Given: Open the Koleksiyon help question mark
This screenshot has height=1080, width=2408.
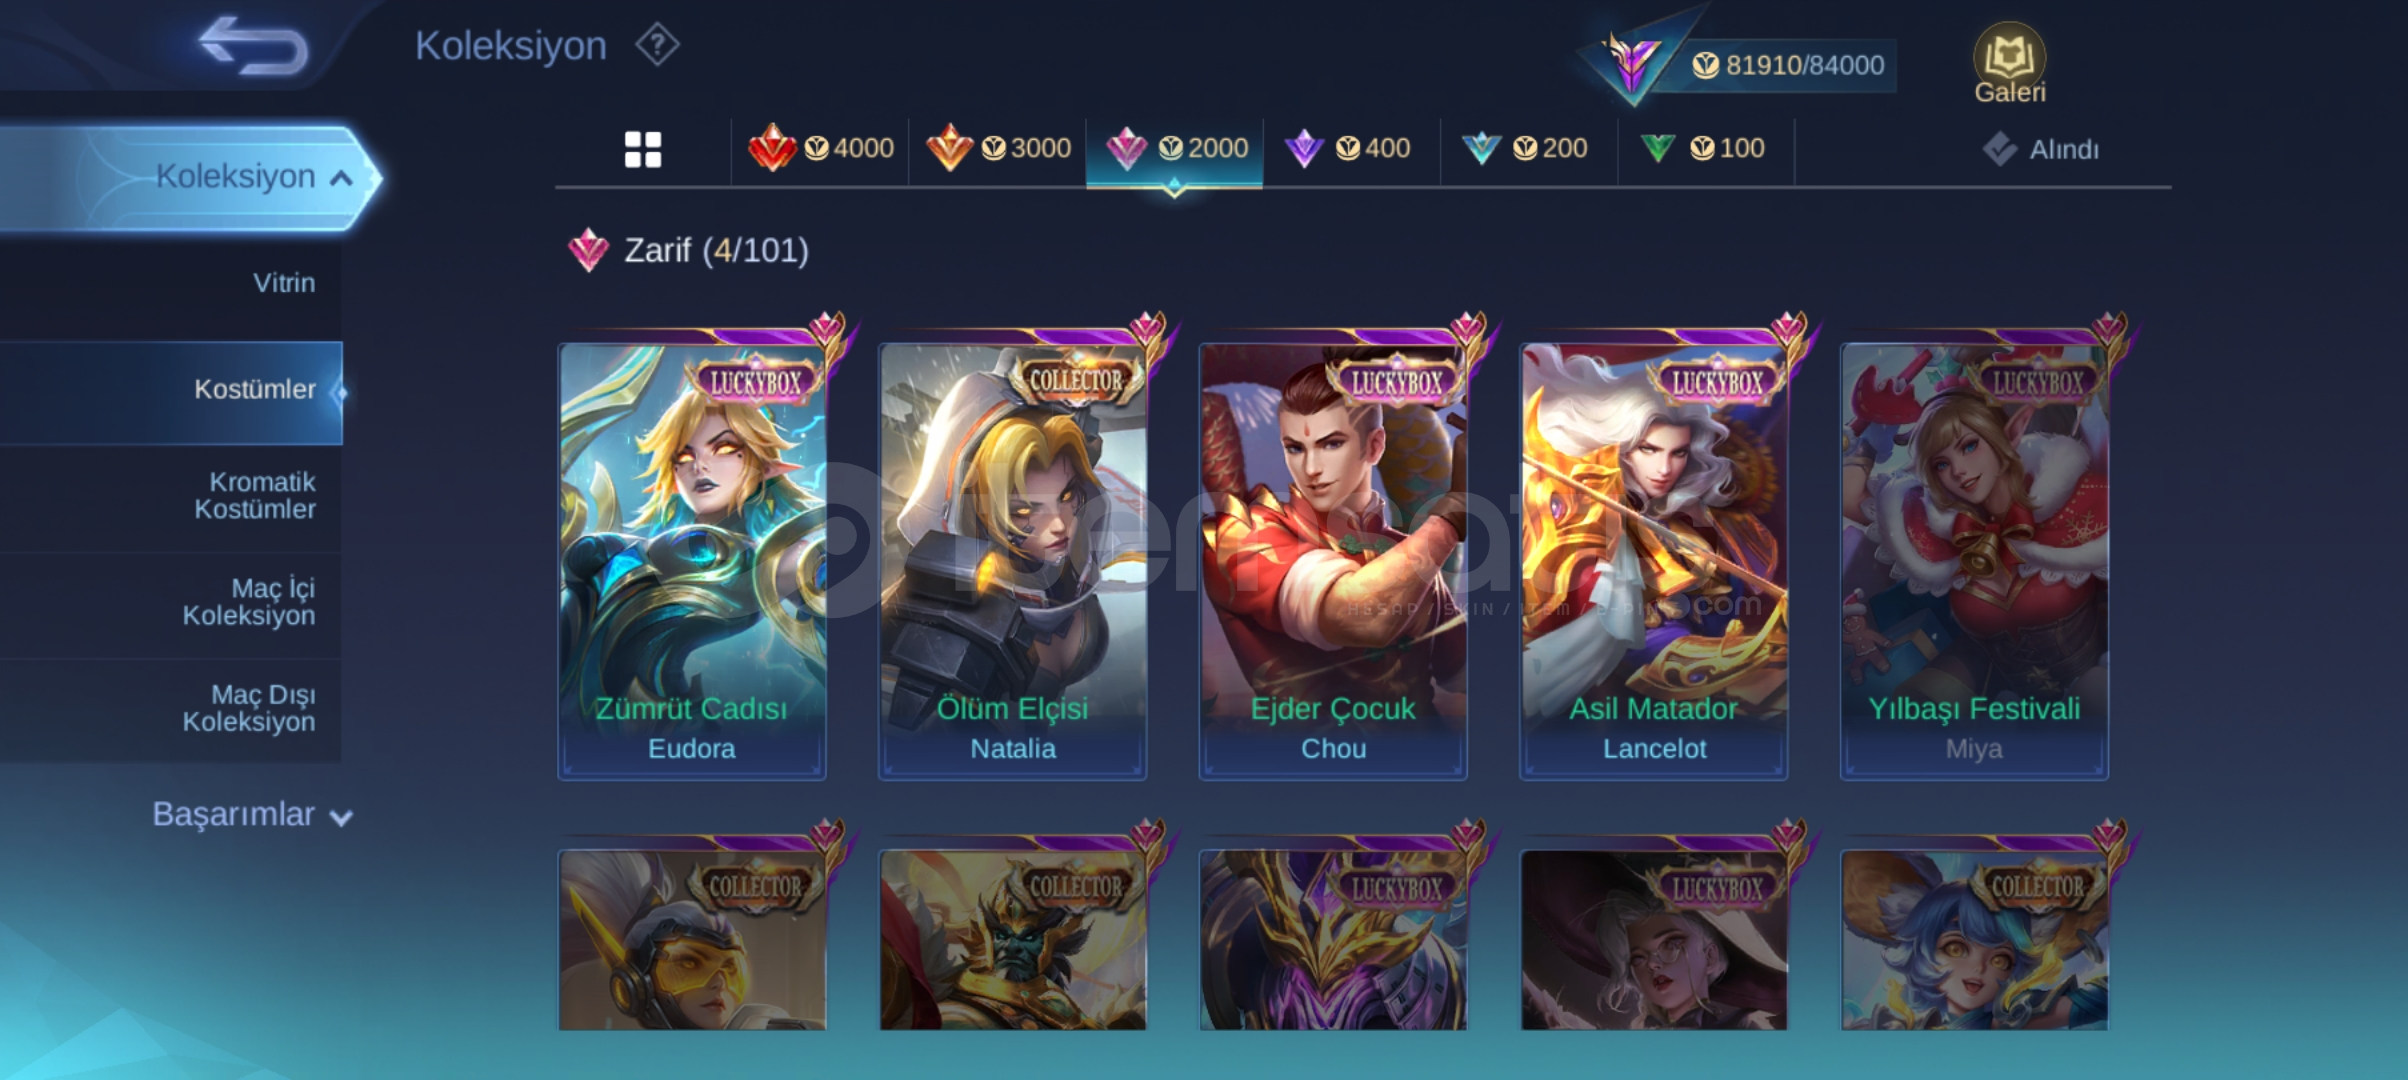Looking at the screenshot, I should tap(657, 46).
